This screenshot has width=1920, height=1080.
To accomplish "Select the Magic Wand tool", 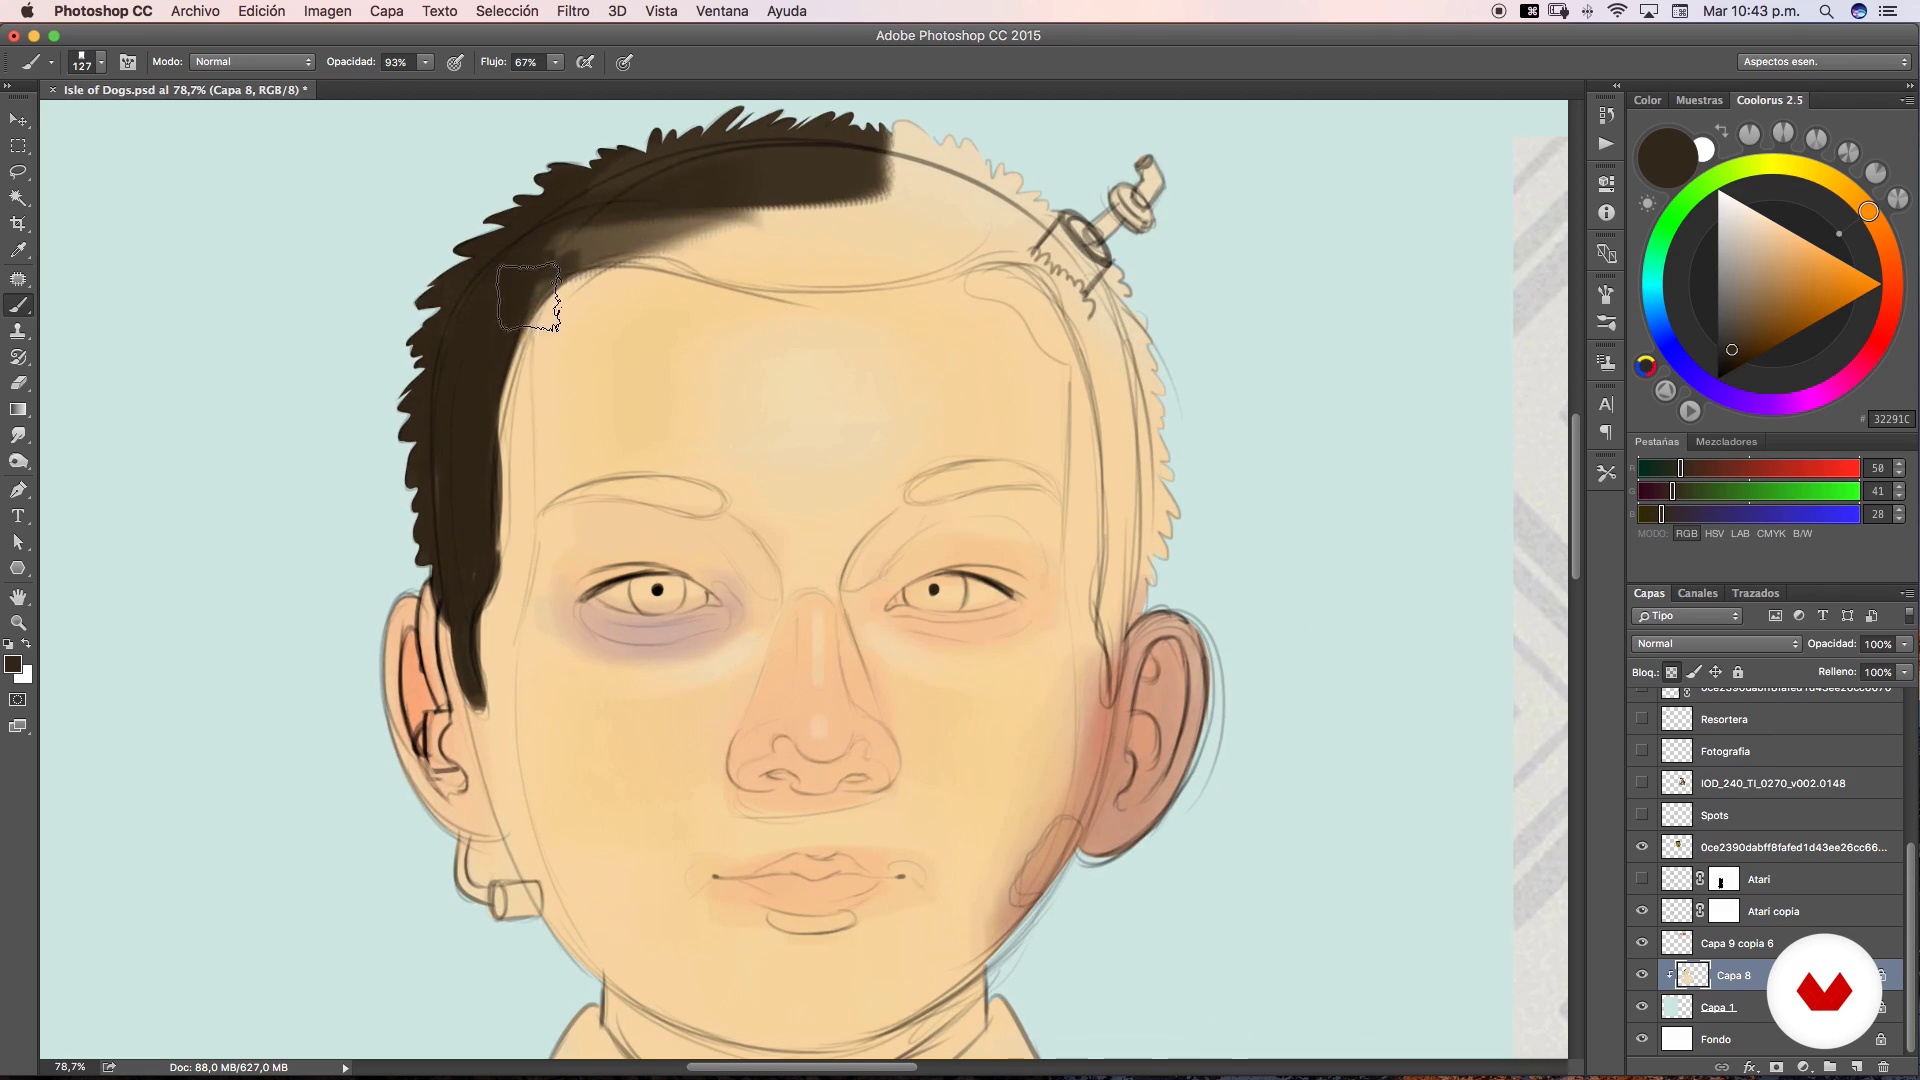I will (x=18, y=198).
